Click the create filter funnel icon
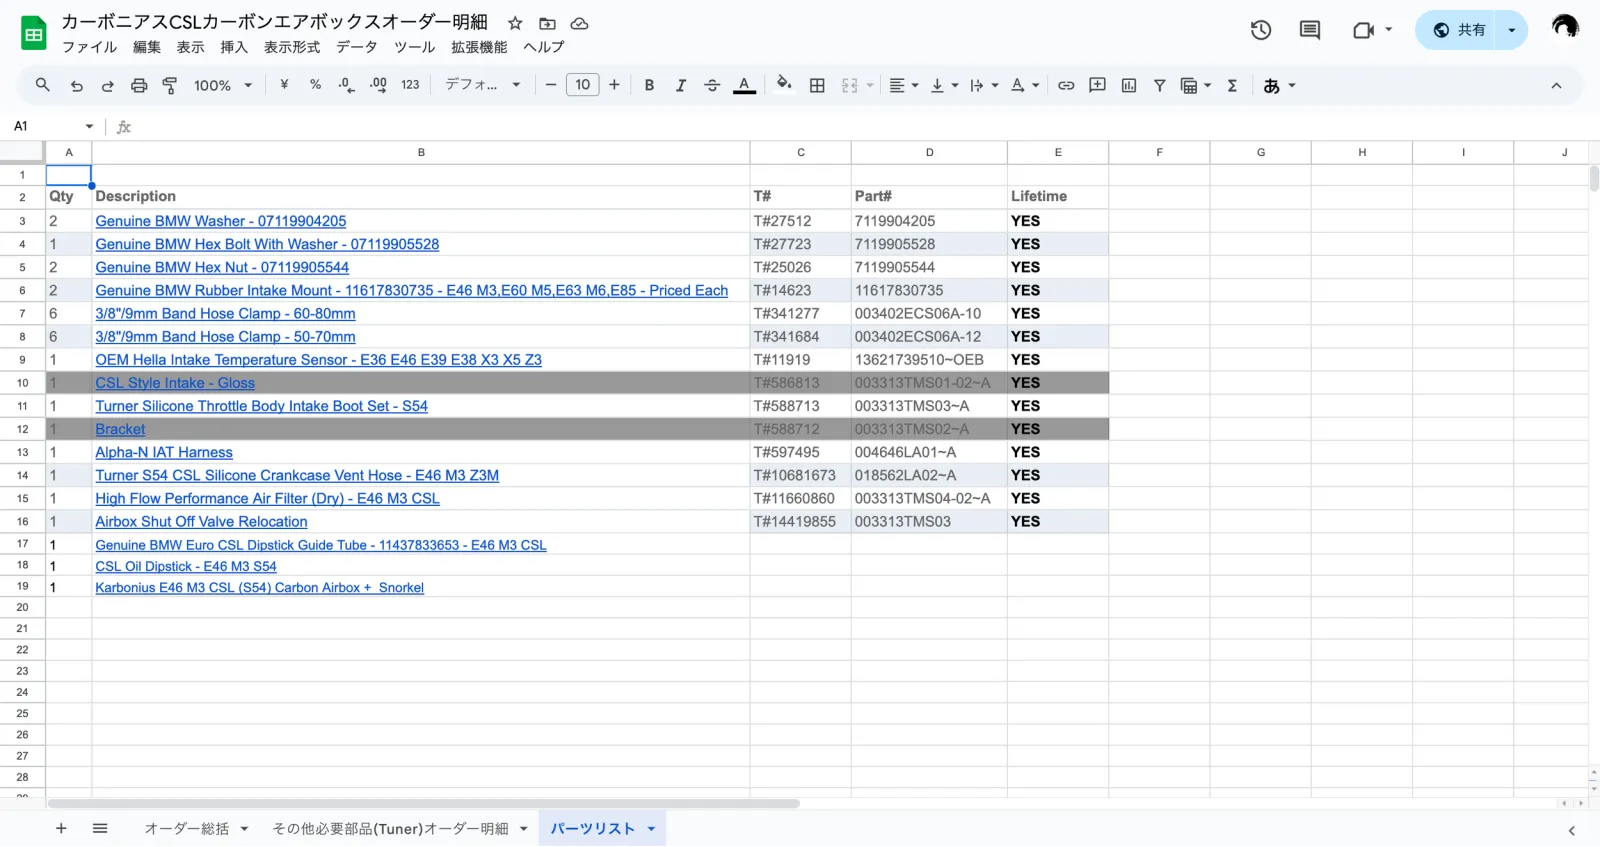The image size is (1600, 847). tap(1160, 86)
